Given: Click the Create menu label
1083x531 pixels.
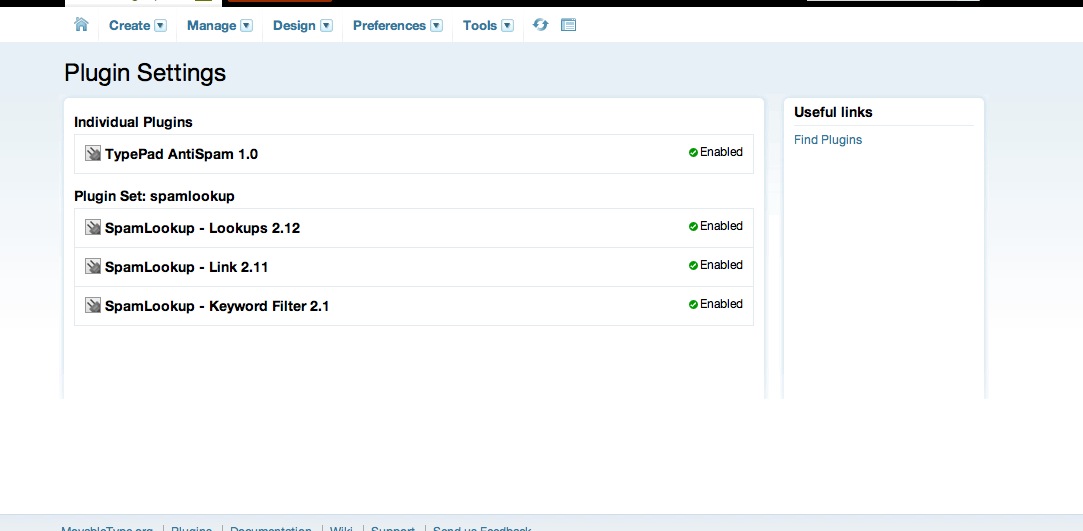Looking at the screenshot, I should (x=129, y=26).
